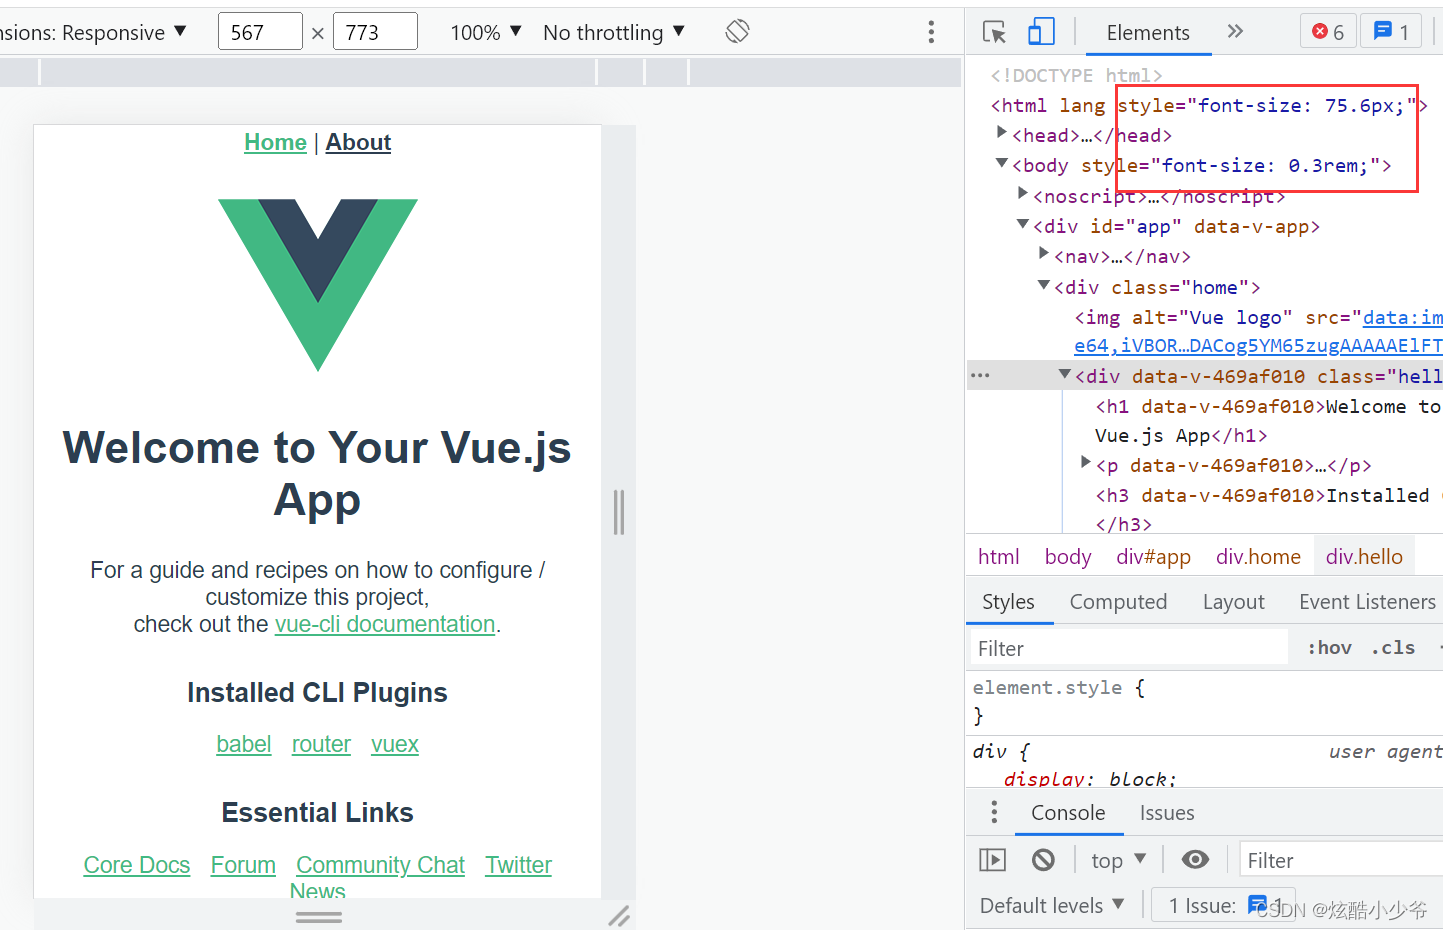Open the vue-cli documentation link
The width and height of the screenshot is (1443, 930).
click(x=385, y=624)
